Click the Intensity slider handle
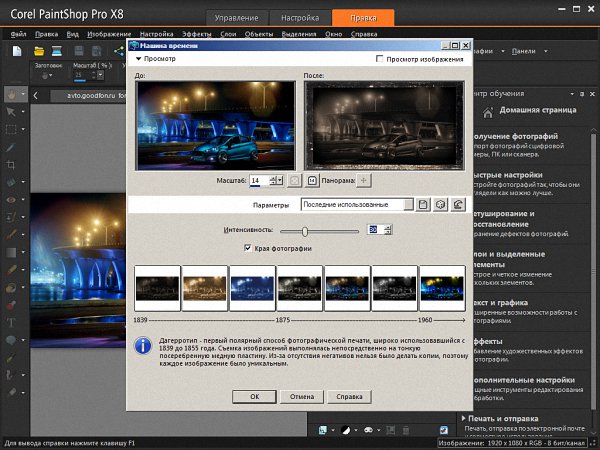This screenshot has width=600, height=450. click(x=305, y=231)
